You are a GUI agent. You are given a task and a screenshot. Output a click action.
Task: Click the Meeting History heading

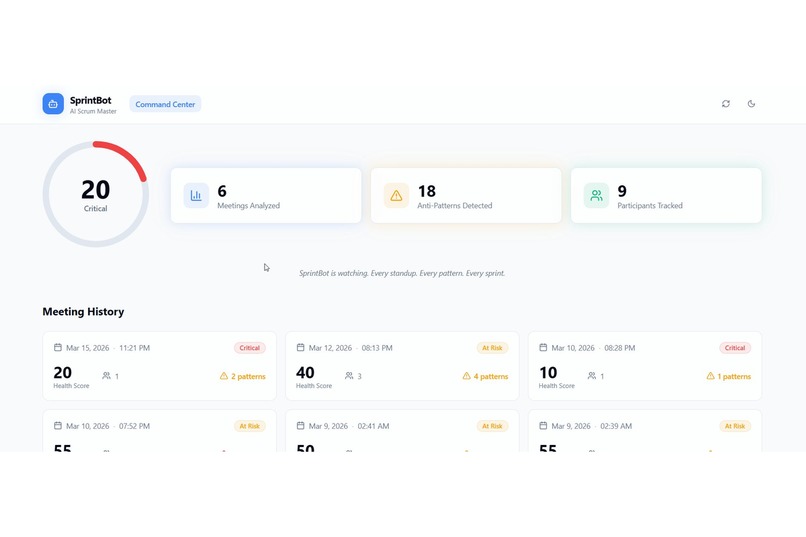[83, 311]
